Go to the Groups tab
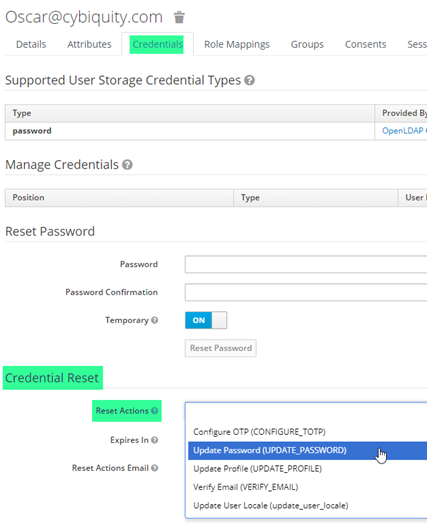The width and height of the screenshot is (427, 524). (307, 44)
